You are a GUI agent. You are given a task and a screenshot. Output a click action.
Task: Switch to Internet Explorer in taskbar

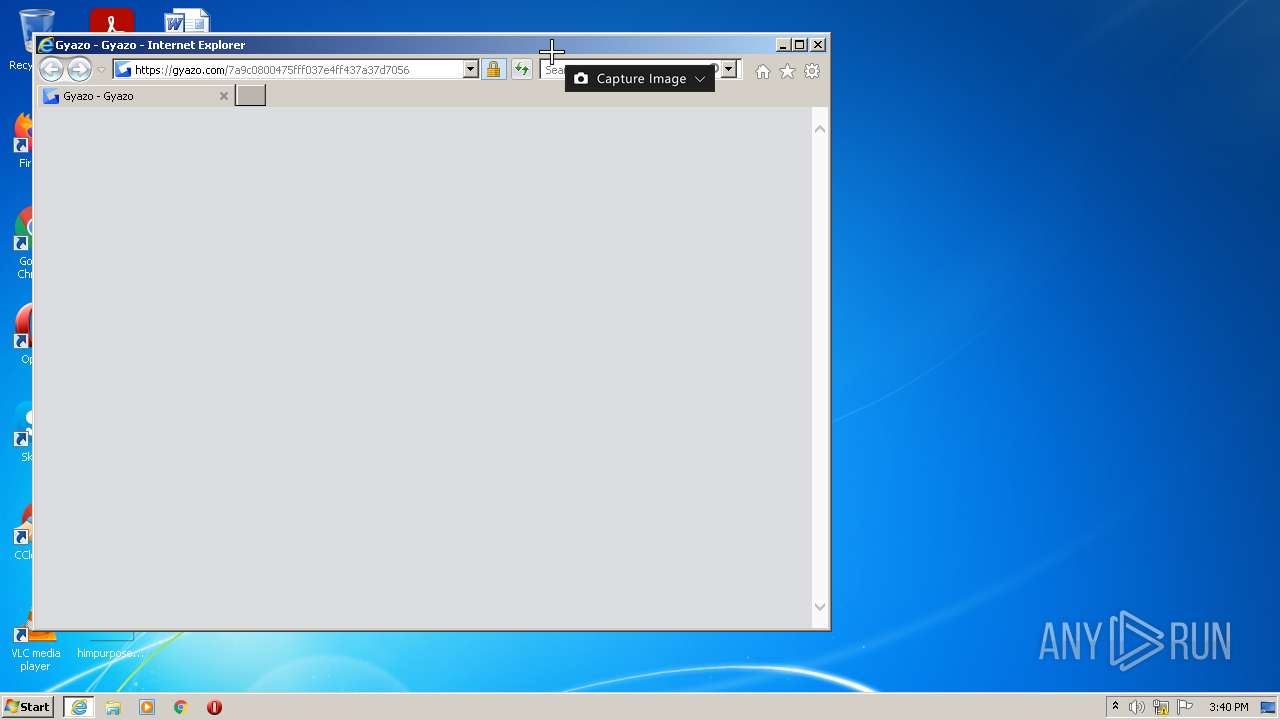tap(79, 707)
